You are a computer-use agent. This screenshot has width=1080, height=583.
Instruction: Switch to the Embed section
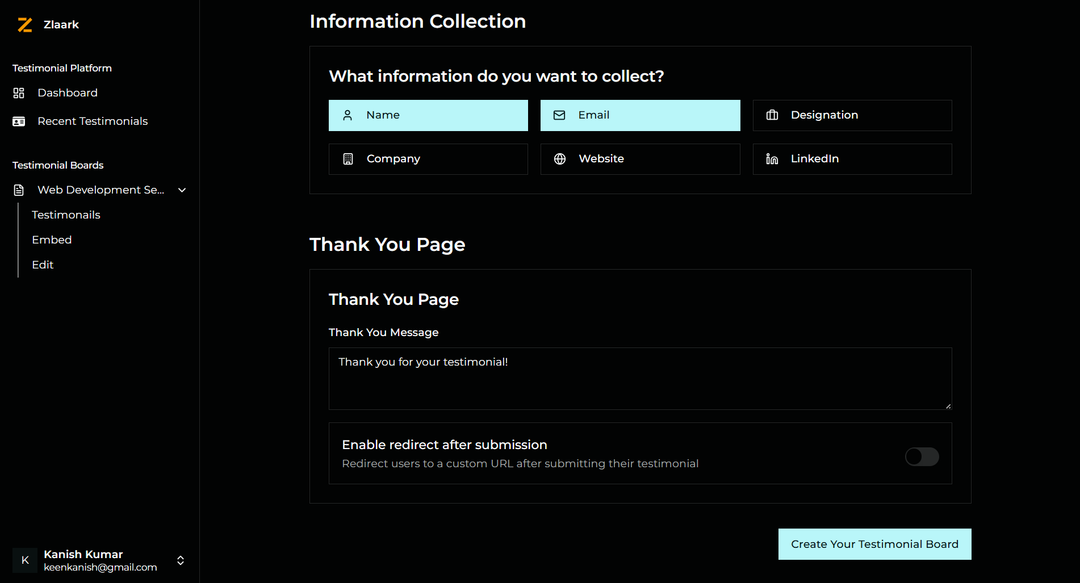[x=51, y=239]
